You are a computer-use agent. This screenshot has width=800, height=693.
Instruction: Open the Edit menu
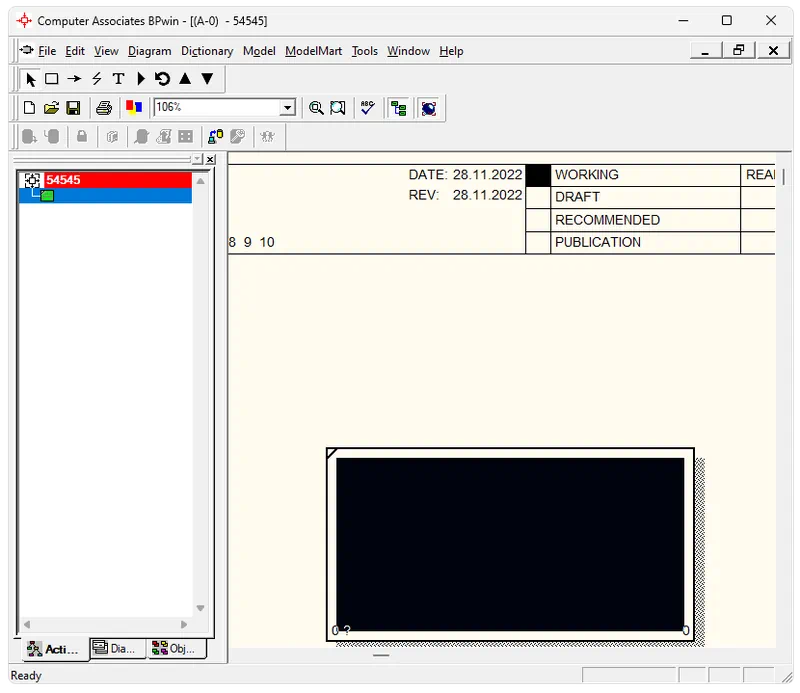coord(75,51)
